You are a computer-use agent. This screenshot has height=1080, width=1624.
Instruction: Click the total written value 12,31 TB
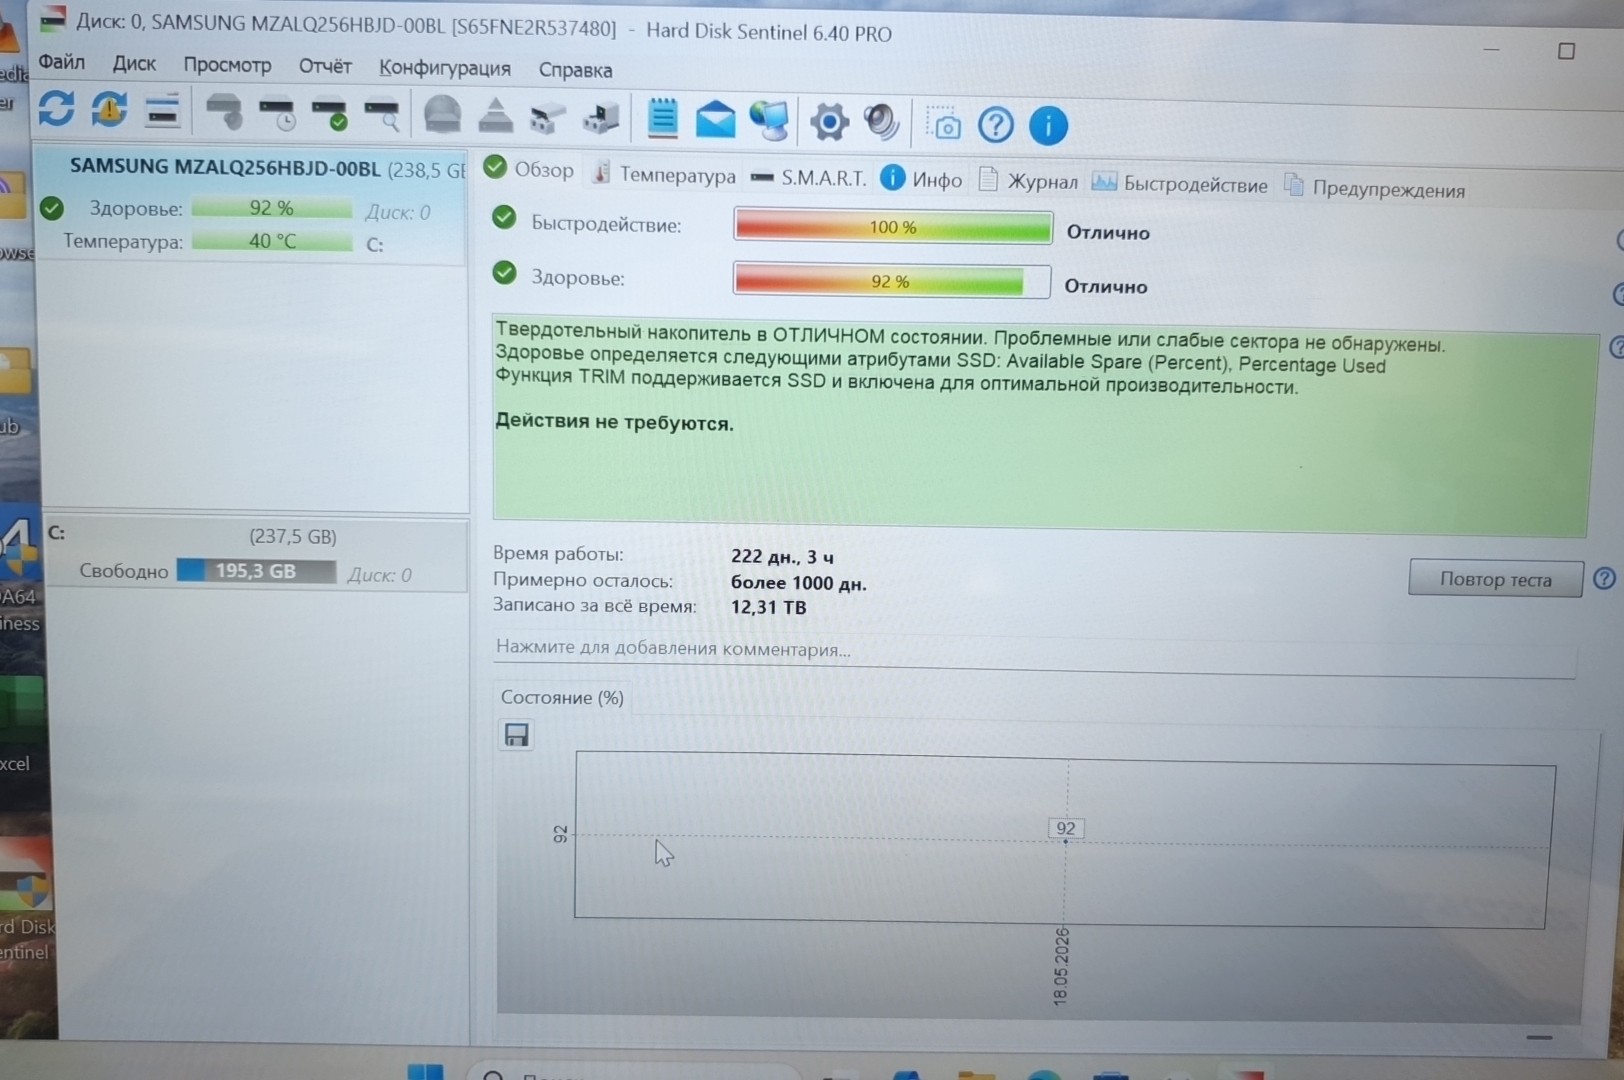pyautogui.click(x=768, y=607)
